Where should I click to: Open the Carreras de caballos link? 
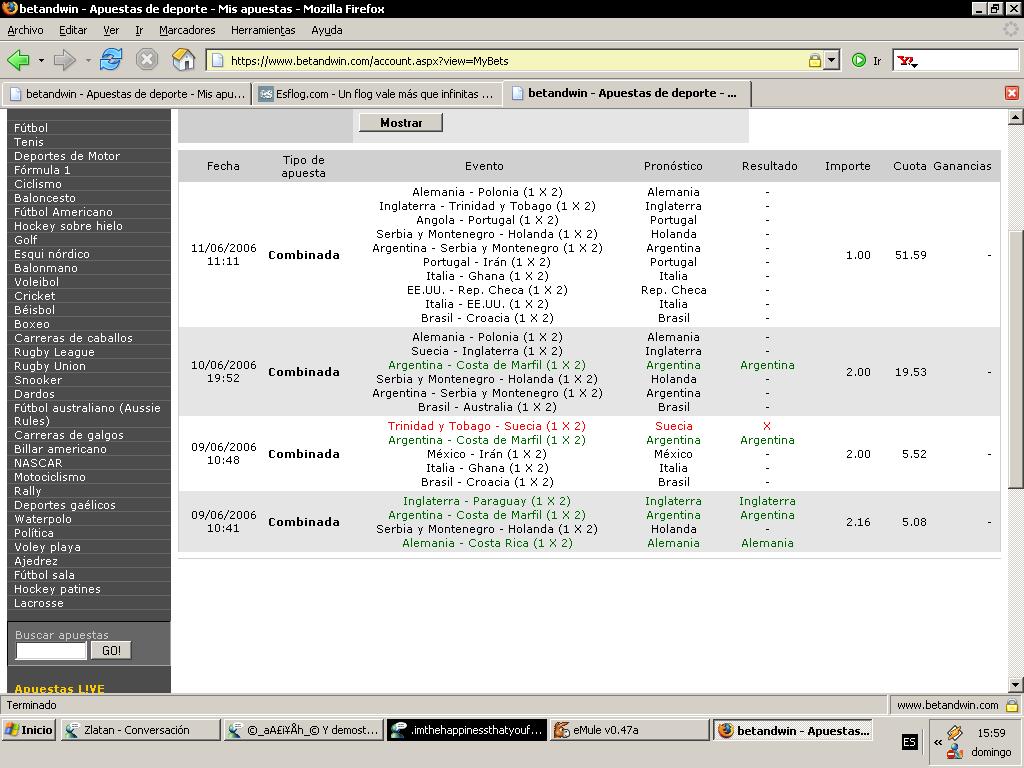[x=73, y=338]
